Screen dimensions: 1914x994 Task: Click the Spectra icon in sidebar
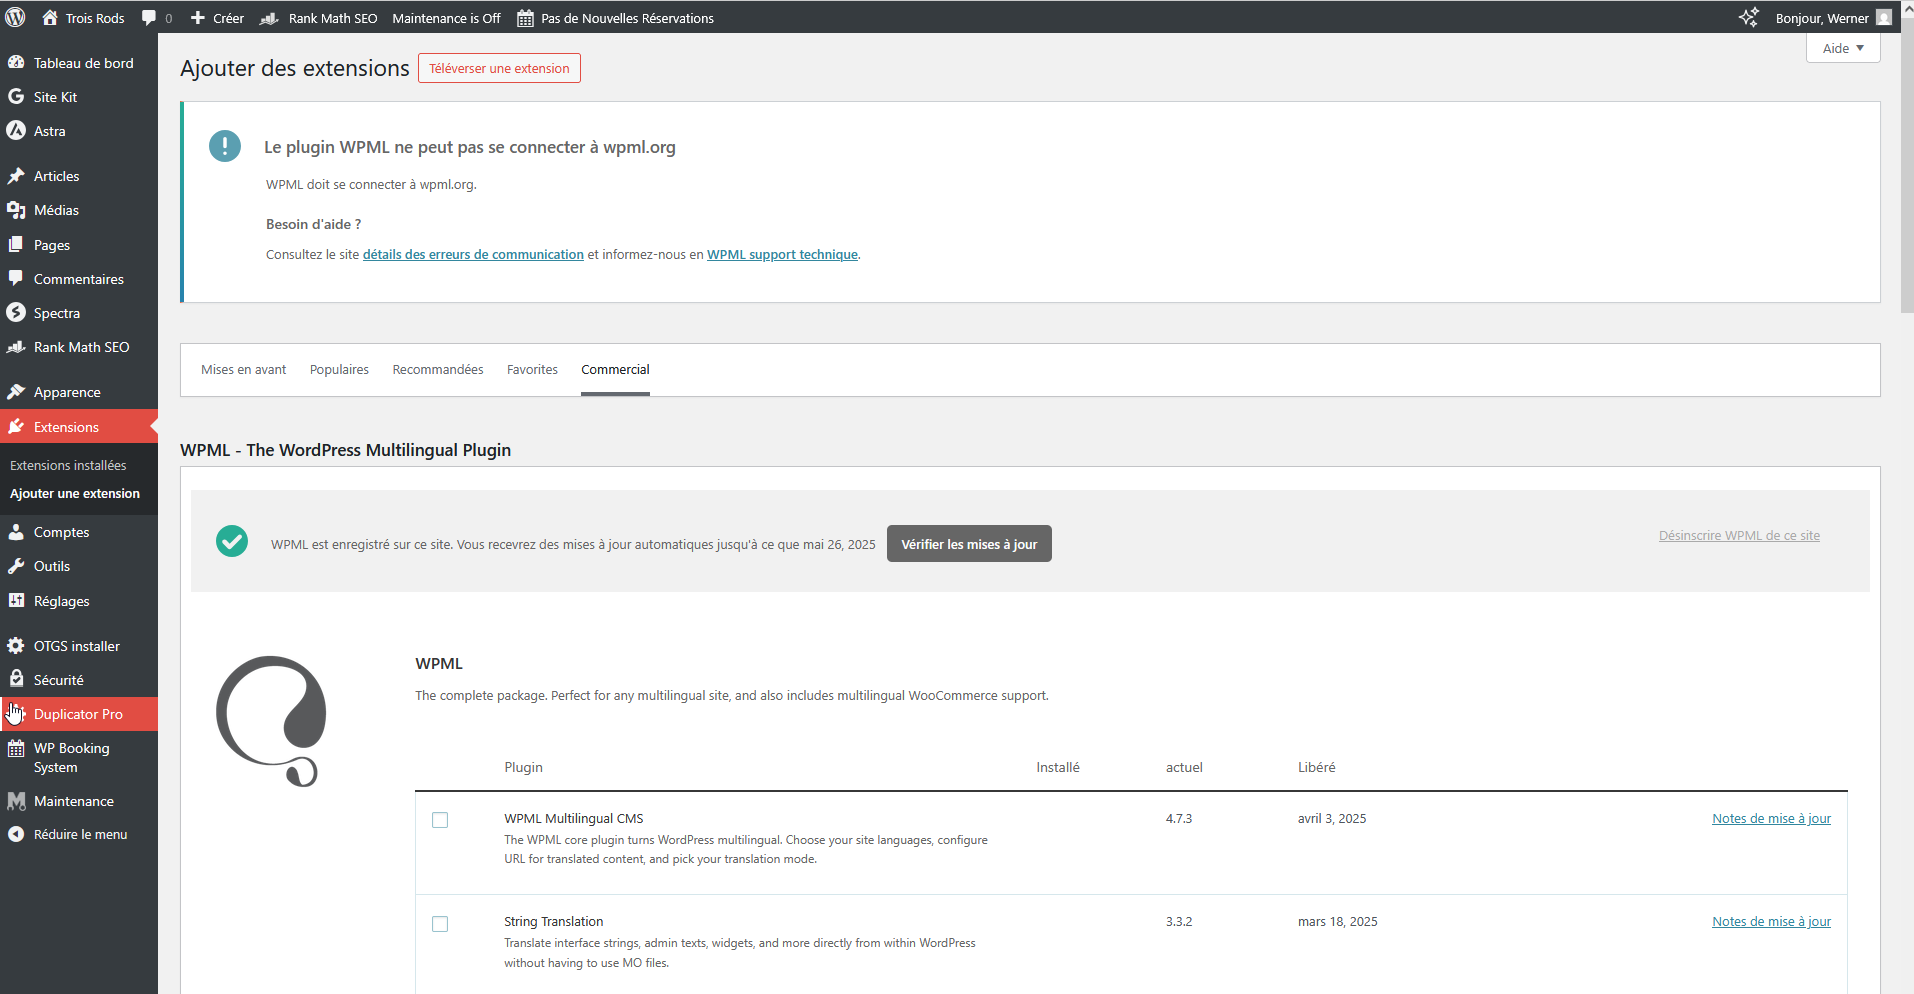click(x=16, y=312)
